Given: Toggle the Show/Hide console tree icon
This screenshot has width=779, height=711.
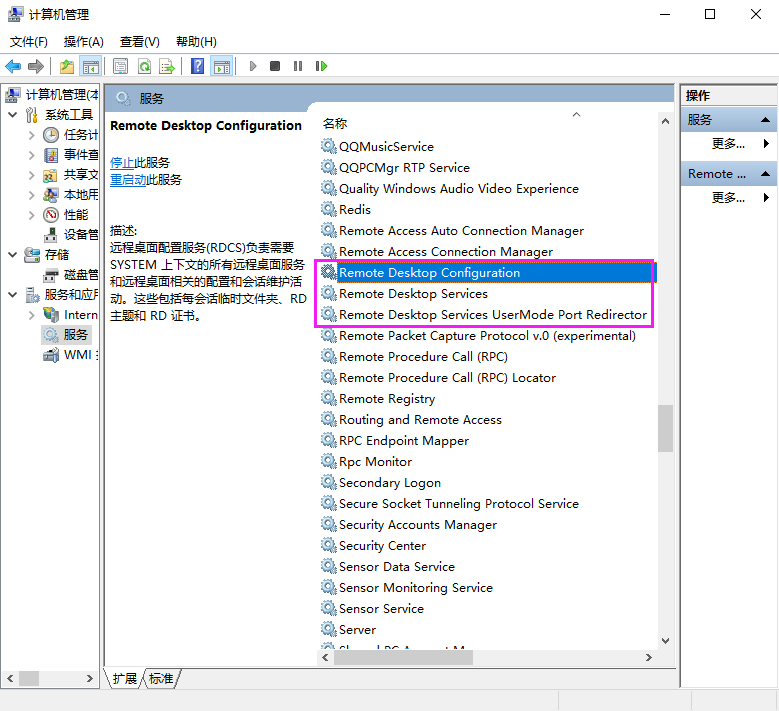Looking at the screenshot, I should [90, 66].
